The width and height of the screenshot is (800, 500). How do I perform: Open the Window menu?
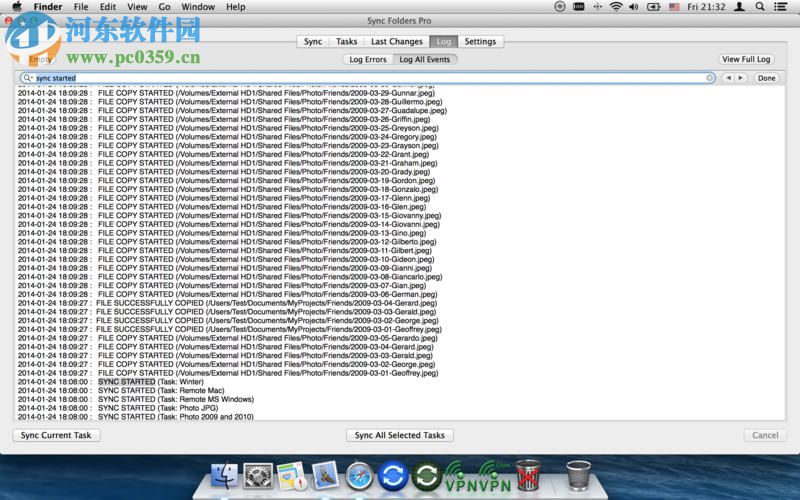coord(198,7)
